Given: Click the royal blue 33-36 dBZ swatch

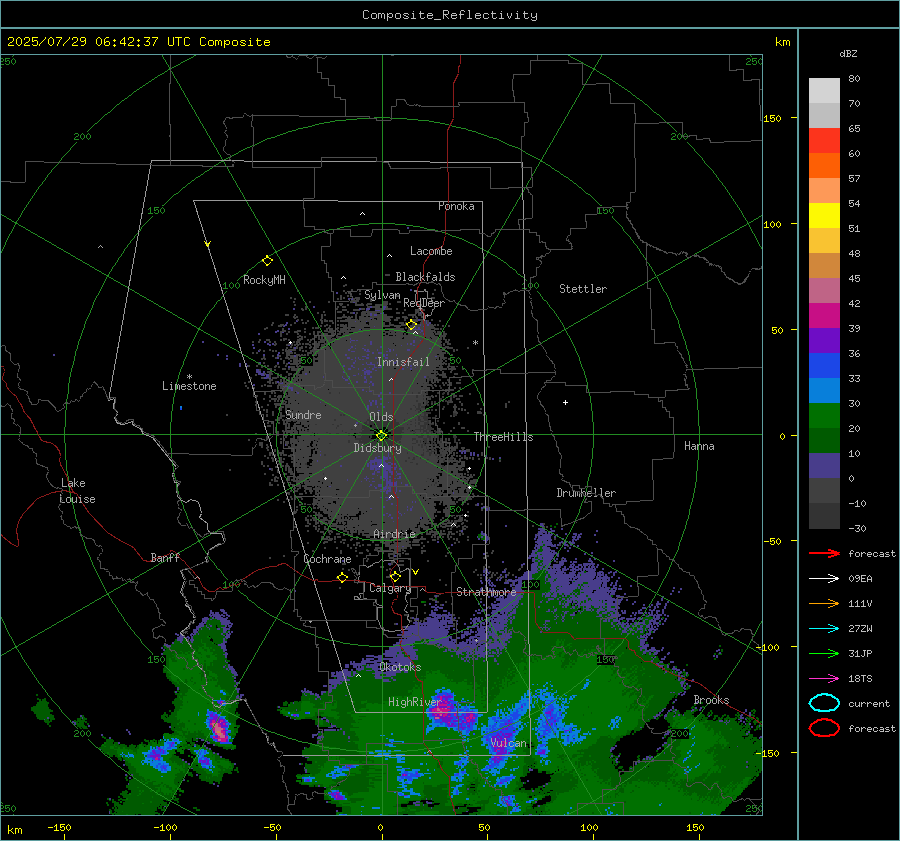Looking at the screenshot, I should pyautogui.click(x=824, y=366).
